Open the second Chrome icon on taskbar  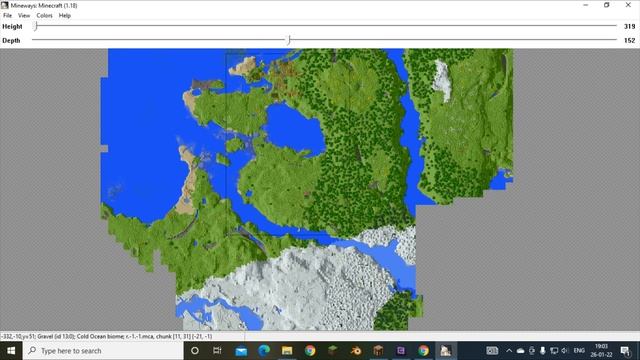pos(423,351)
